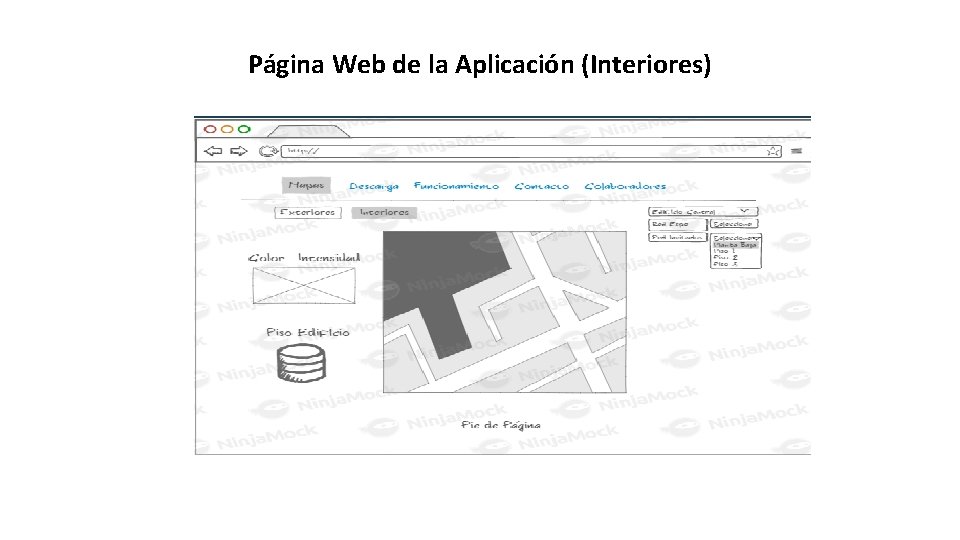Image resolution: width=960 pixels, height=540 pixels.
Task: Expand the Edificio General dropdown
Action: 703,211
